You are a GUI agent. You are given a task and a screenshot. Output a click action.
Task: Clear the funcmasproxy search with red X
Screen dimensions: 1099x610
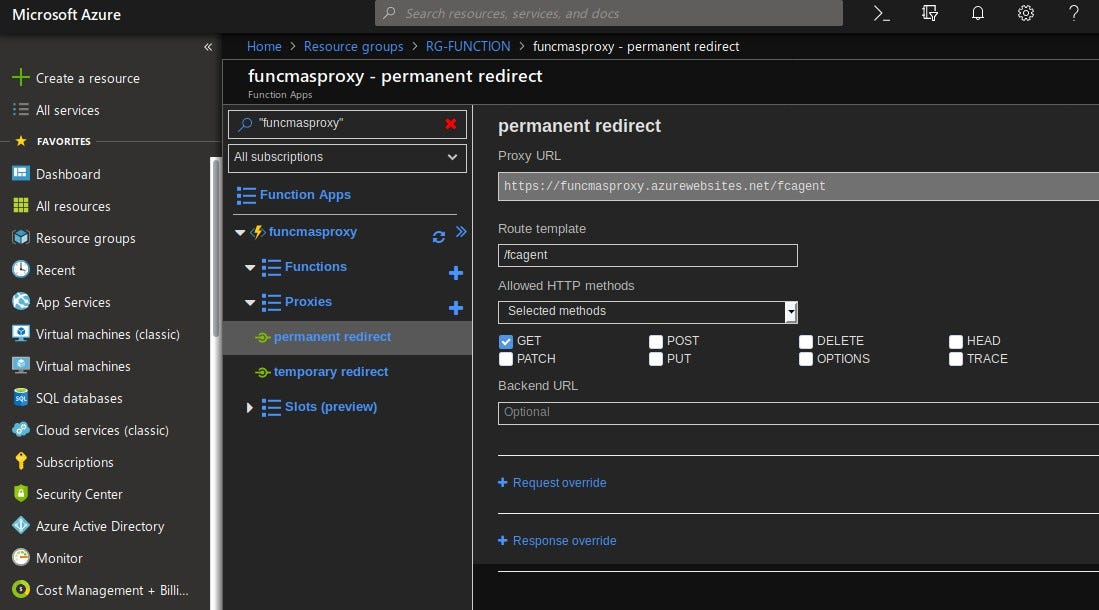(451, 124)
